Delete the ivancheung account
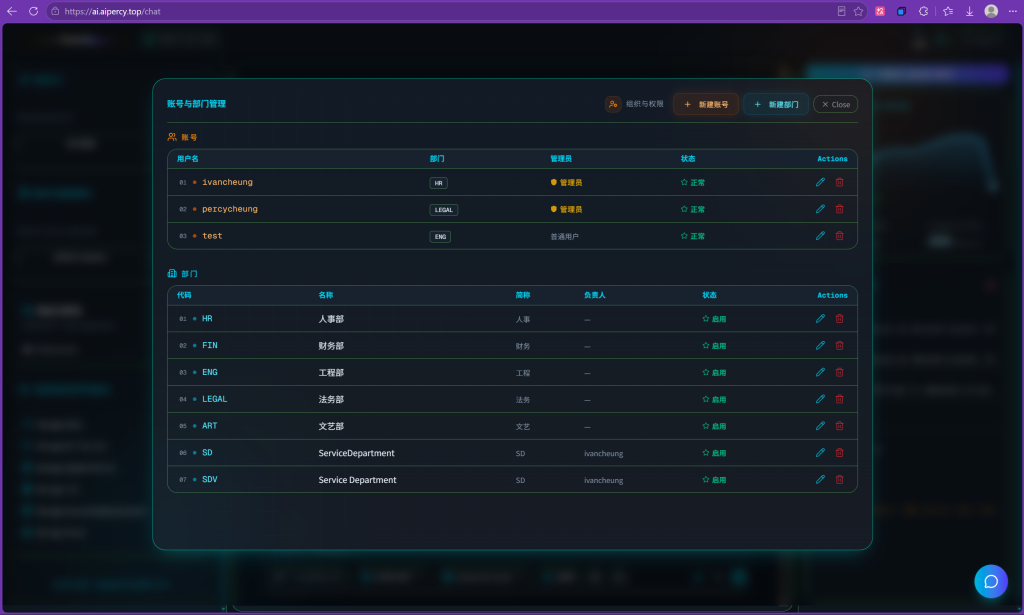 tap(840, 182)
